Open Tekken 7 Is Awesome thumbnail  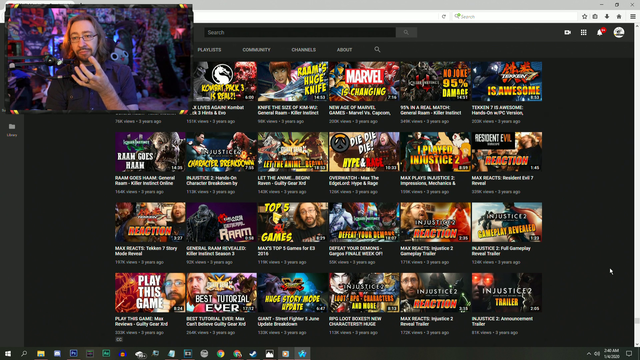pyautogui.click(x=507, y=81)
